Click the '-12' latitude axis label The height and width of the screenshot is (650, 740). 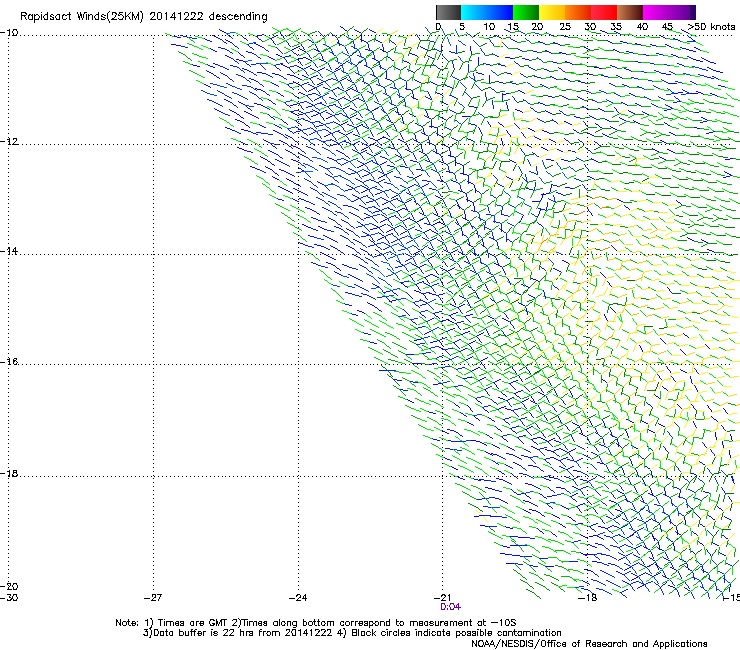[9, 142]
